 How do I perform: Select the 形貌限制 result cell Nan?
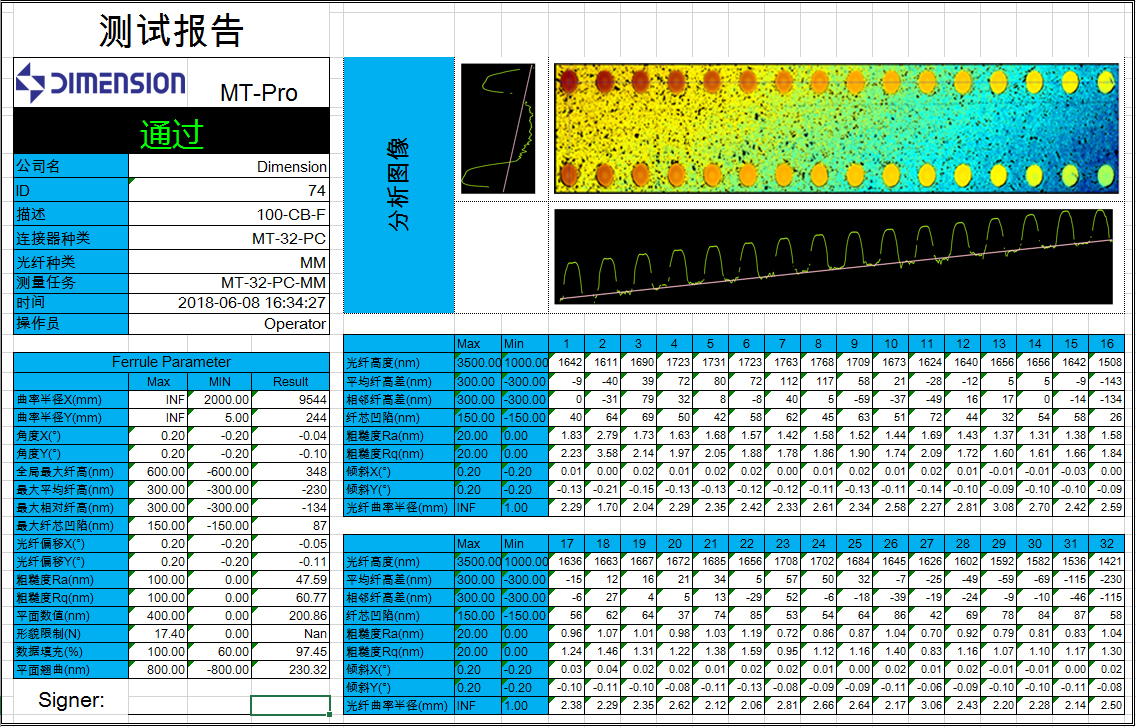pos(290,633)
